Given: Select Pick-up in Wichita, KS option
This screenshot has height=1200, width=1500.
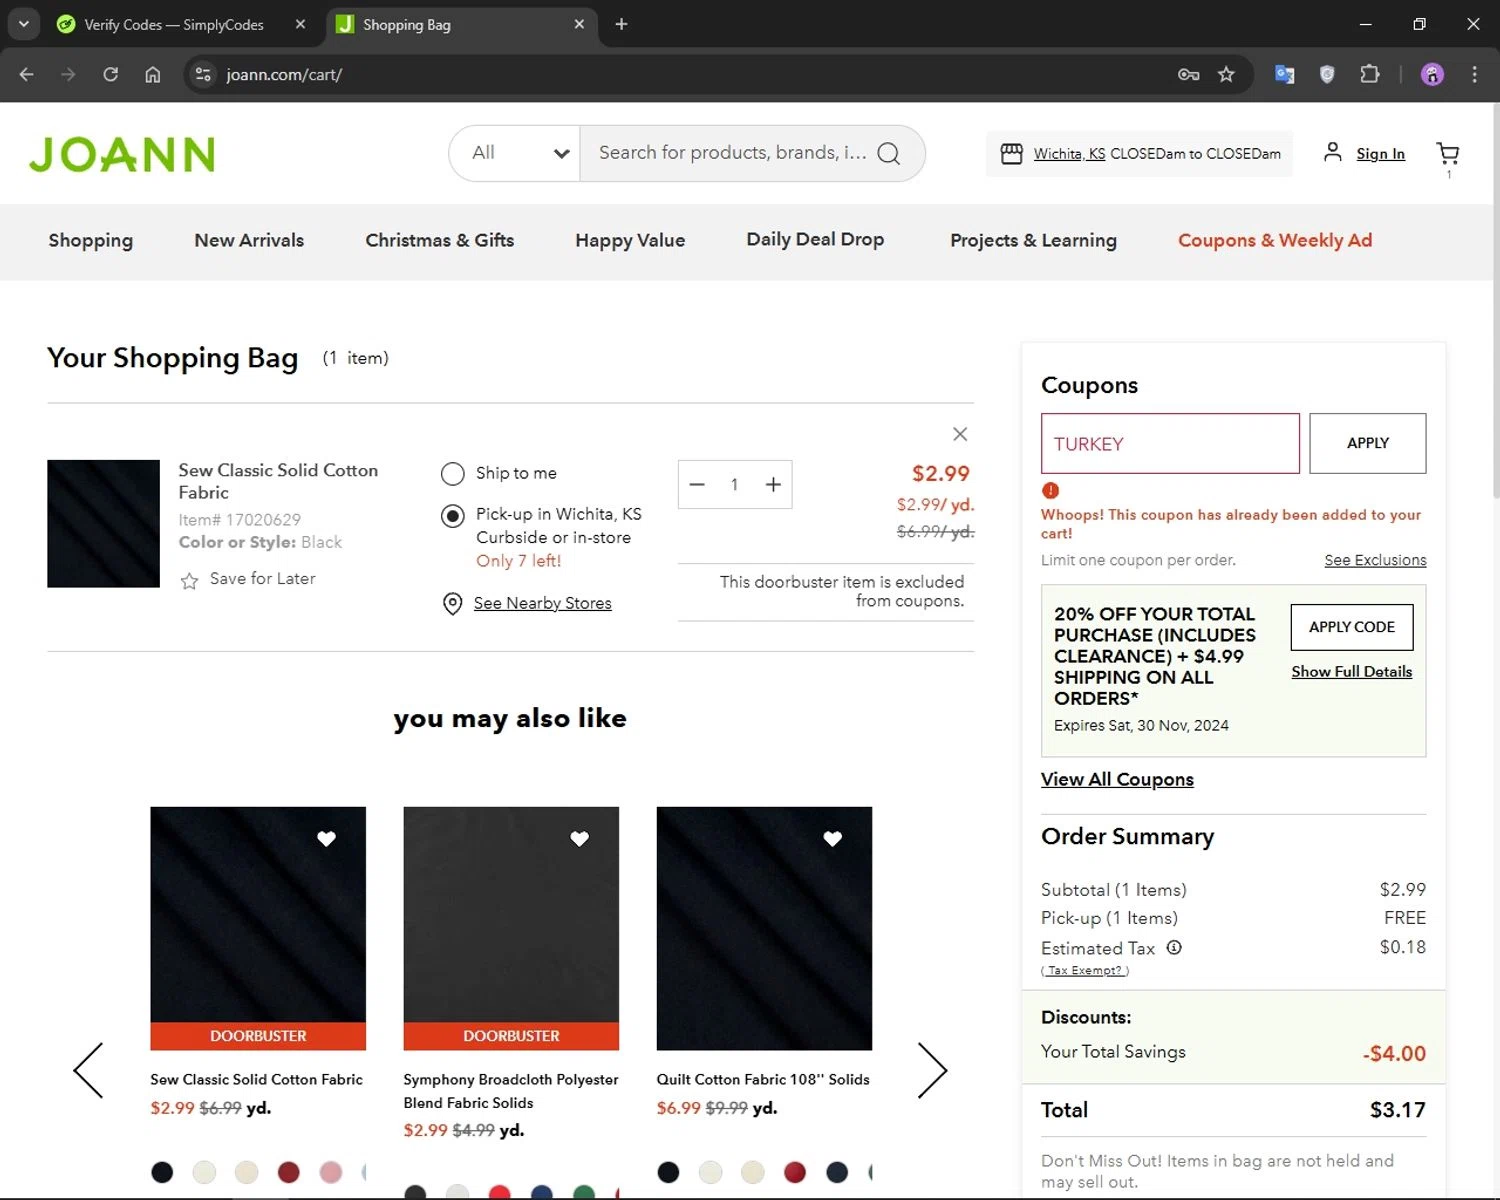Looking at the screenshot, I should pos(453,516).
